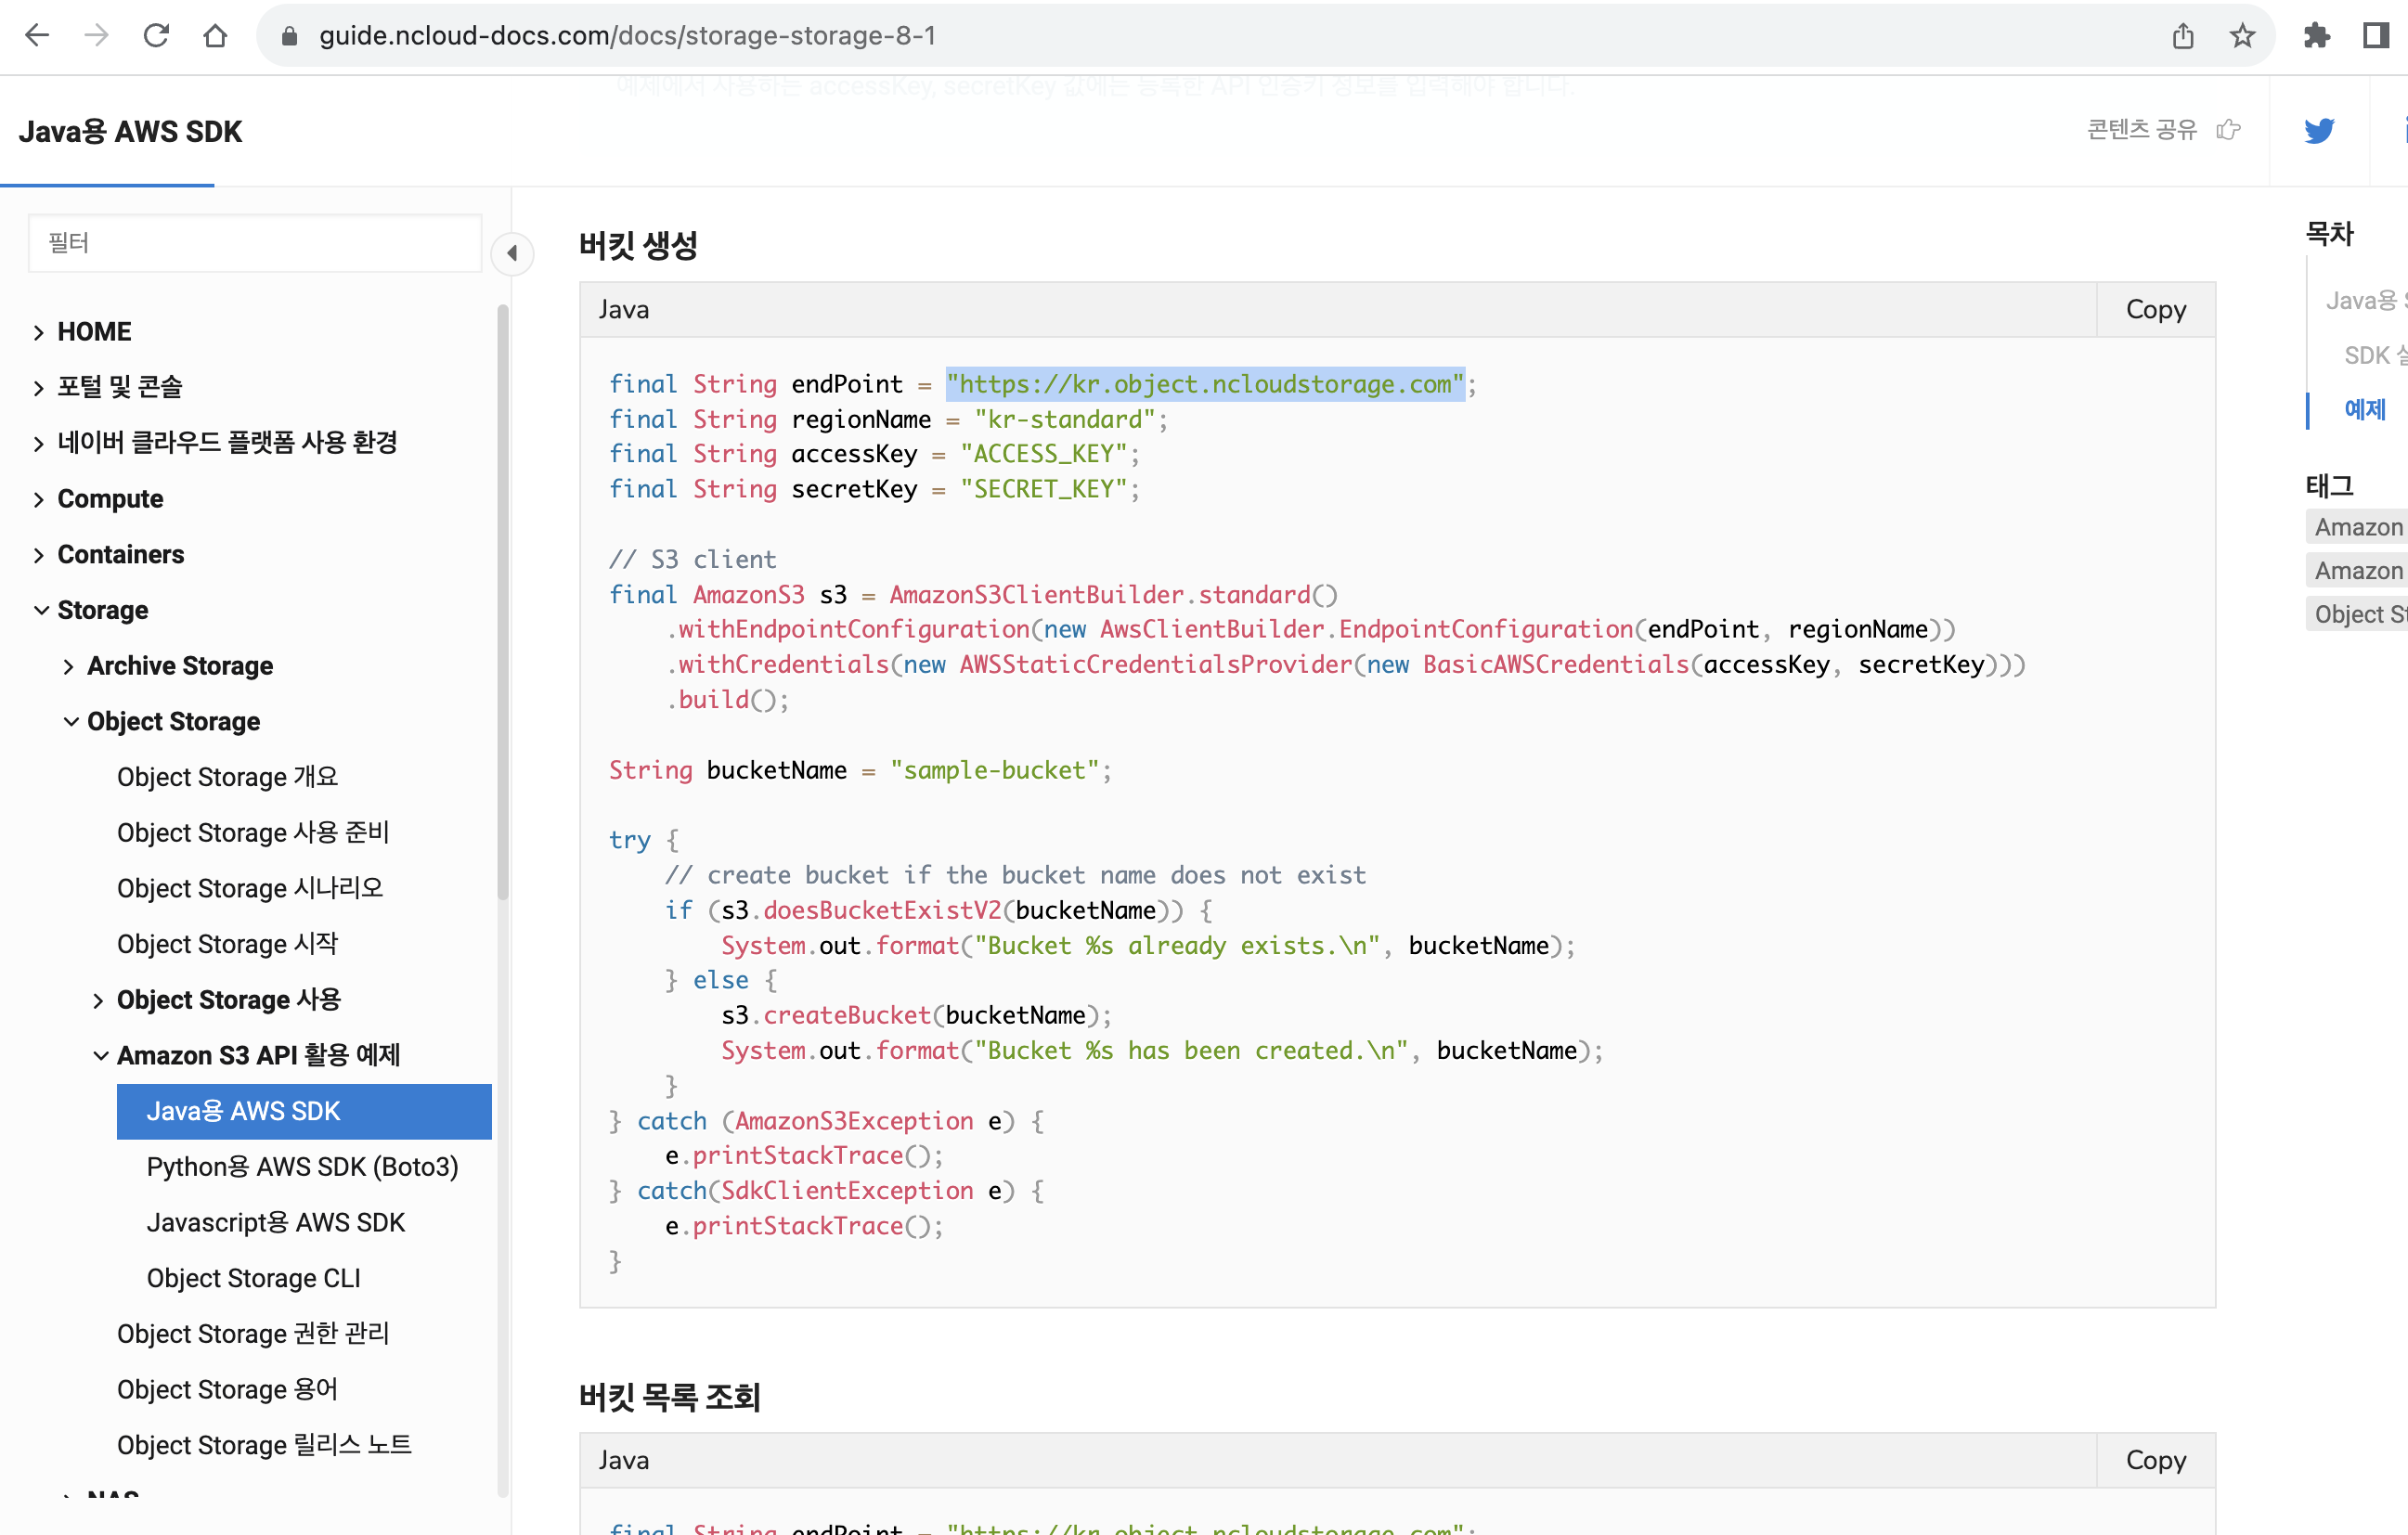Image resolution: width=2408 pixels, height=1535 pixels.
Task: Click the "// S3 client" comment
Action: pos(693,559)
